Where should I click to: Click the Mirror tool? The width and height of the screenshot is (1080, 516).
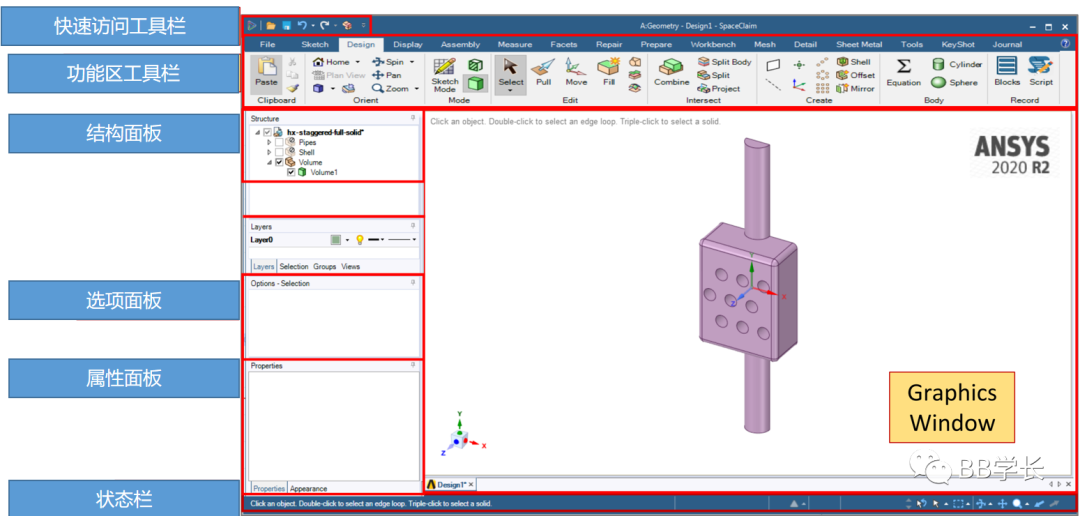click(855, 88)
